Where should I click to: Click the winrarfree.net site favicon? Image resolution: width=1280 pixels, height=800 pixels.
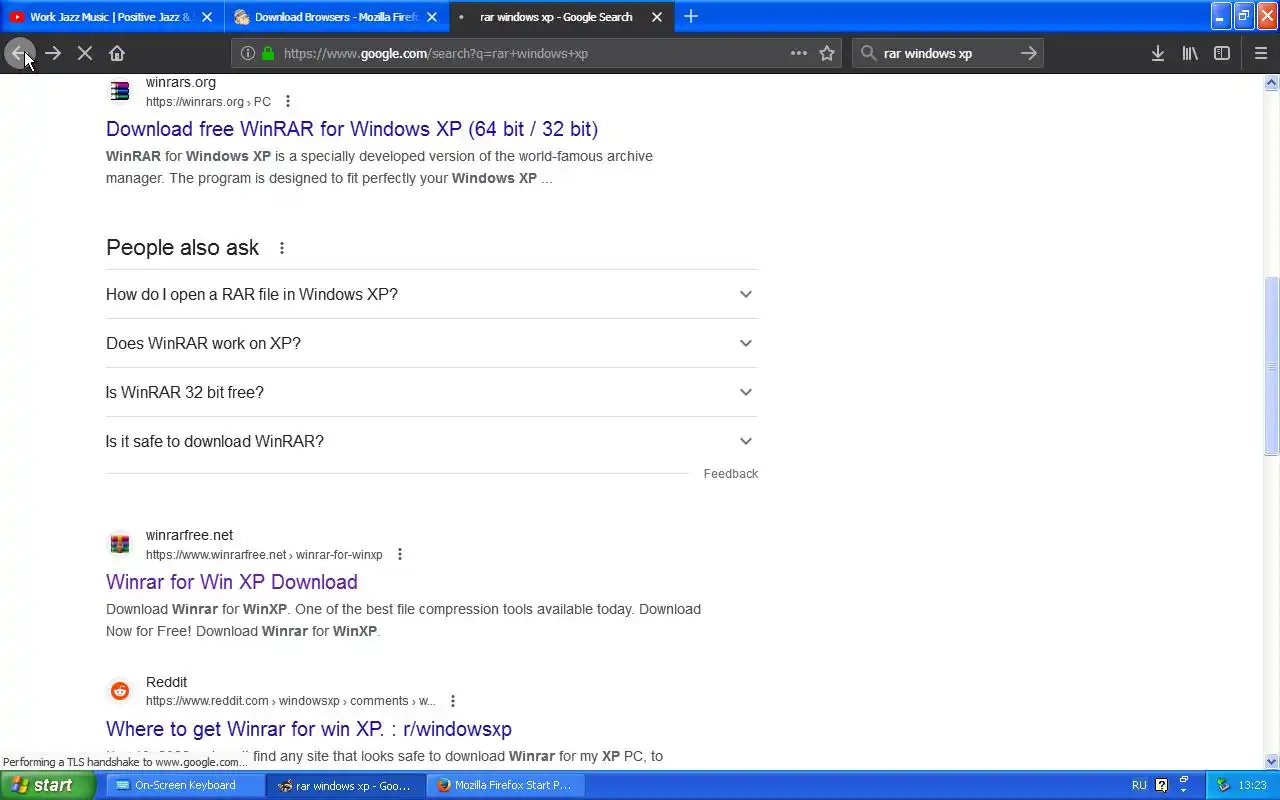120,545
